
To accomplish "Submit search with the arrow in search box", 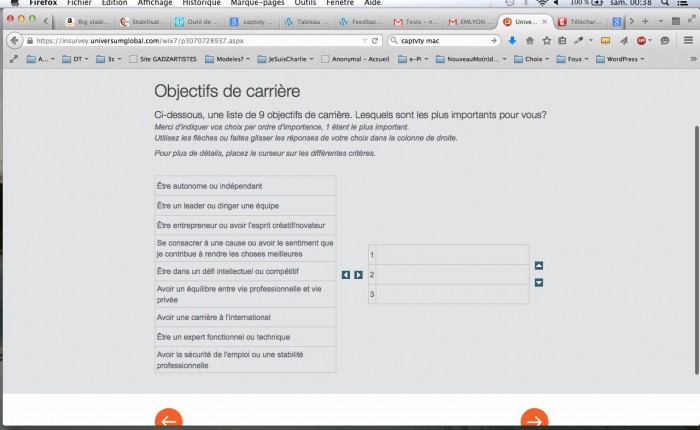I will [493, 41].
